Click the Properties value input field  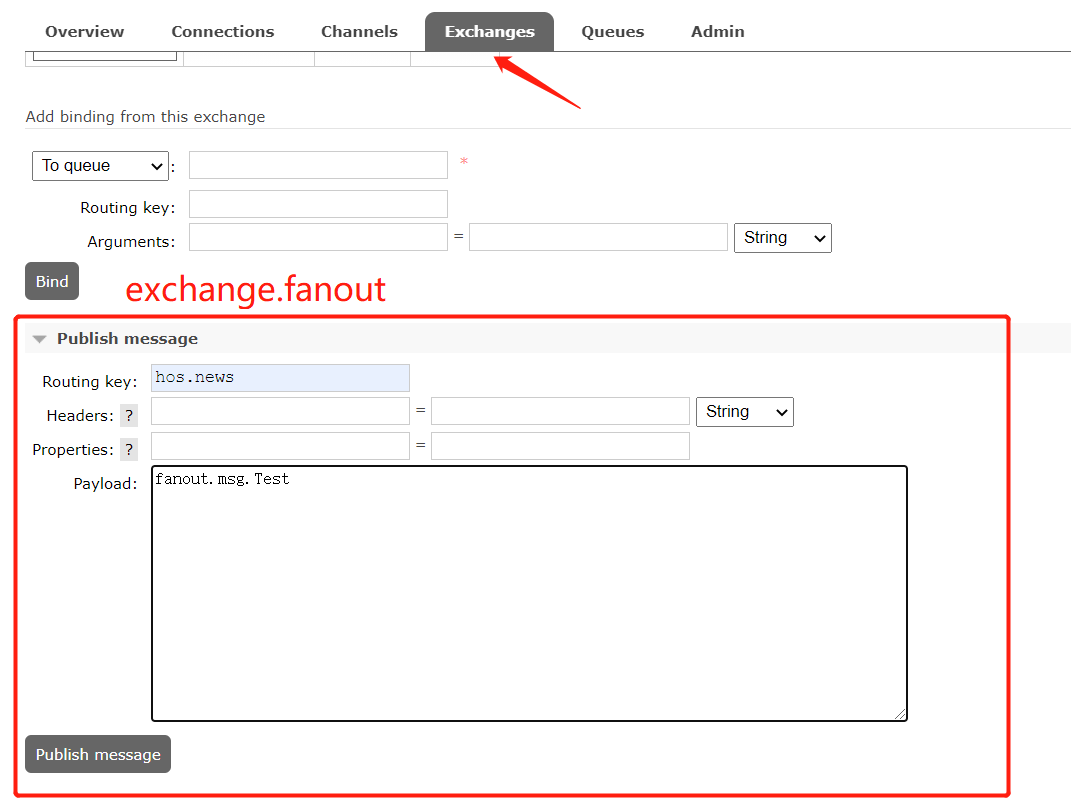(x=560, y=445)
